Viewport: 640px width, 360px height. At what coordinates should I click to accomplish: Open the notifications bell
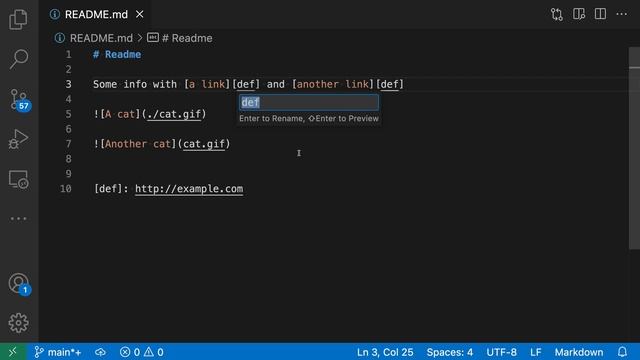click(x=622, y=352)
